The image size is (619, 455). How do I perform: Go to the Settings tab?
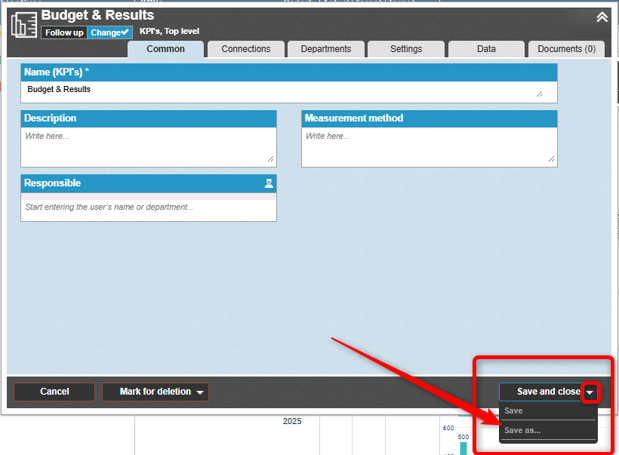(405, 49)
